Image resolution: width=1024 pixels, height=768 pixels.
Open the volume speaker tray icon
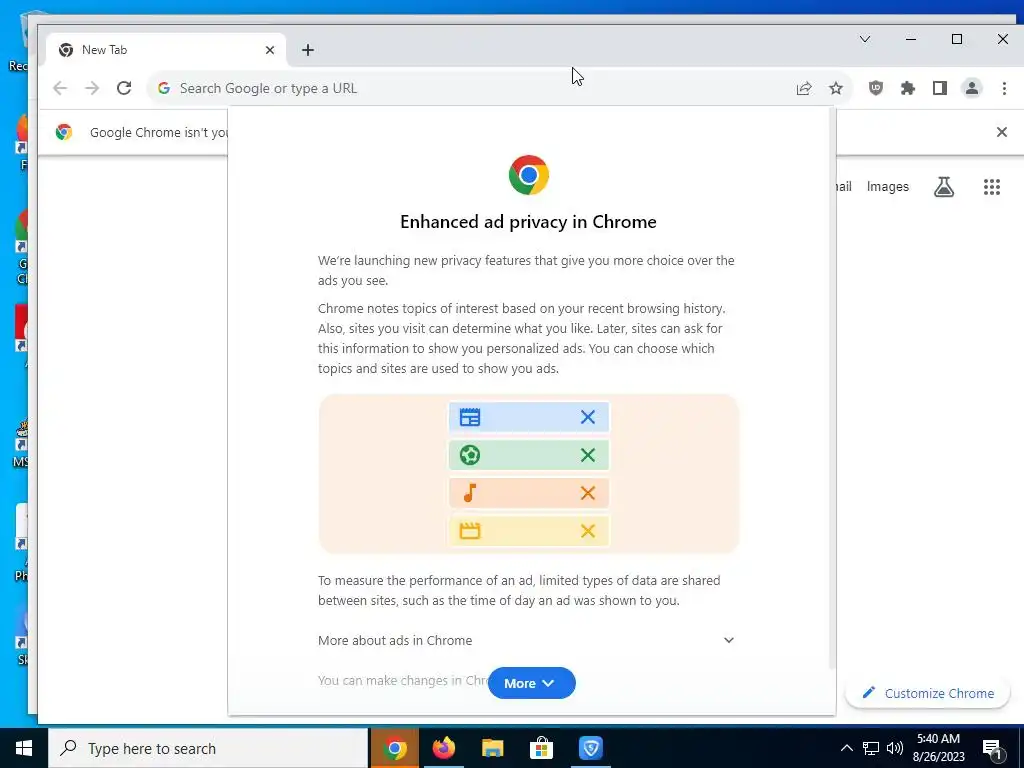(895, 748)
